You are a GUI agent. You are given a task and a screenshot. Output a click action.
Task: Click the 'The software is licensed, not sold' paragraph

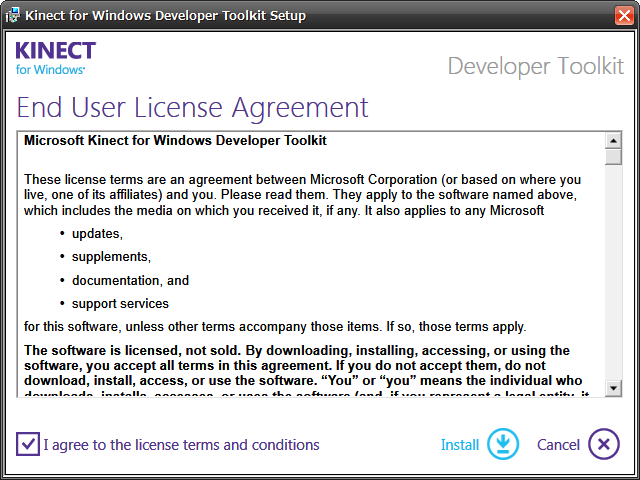pos(306,373)
